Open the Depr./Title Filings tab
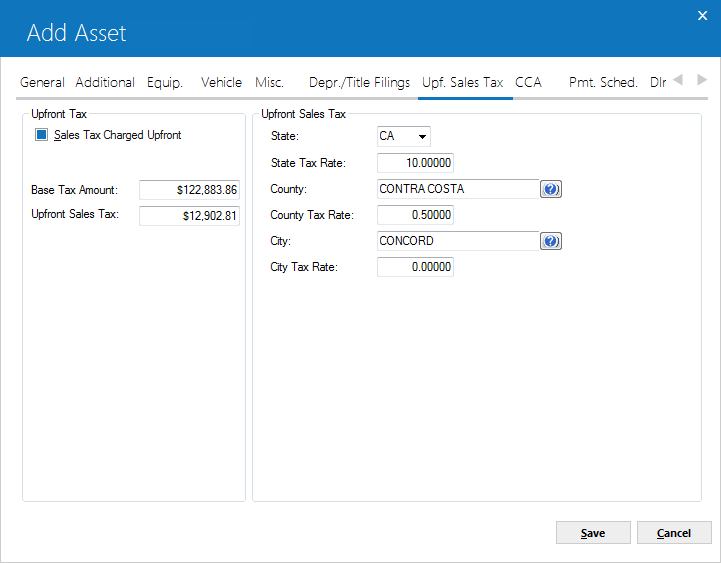 click(x=359, y=82)
